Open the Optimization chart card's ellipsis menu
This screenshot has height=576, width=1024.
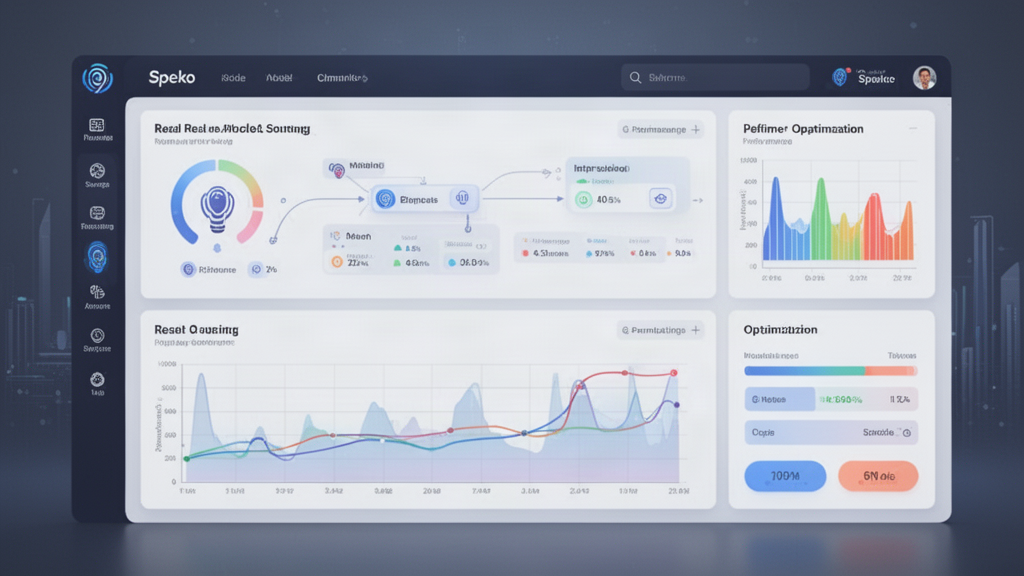click(x=913, y=129)
